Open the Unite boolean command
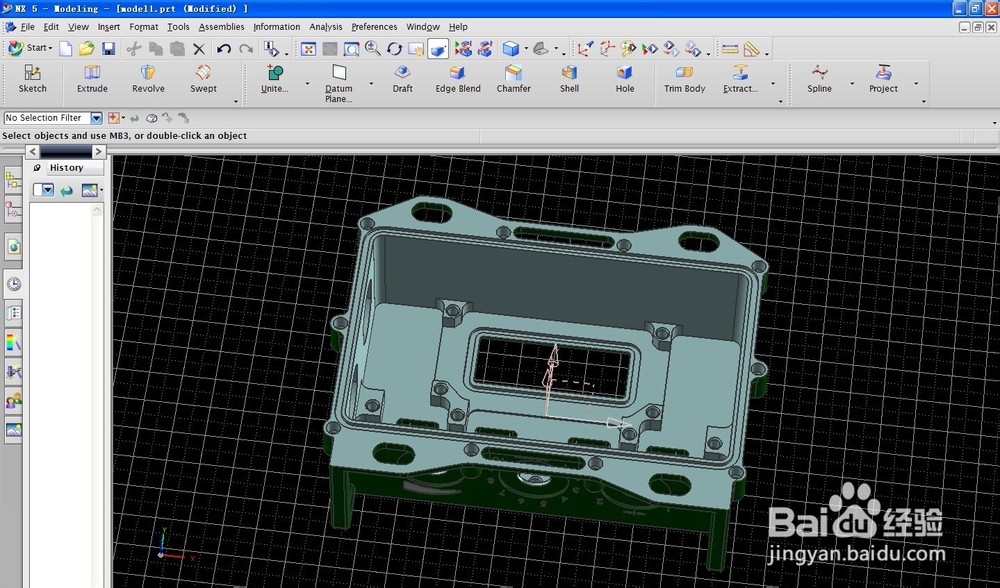Viewport: 1000px width, 588px height. pyautogui.click(x=275, y=79)
